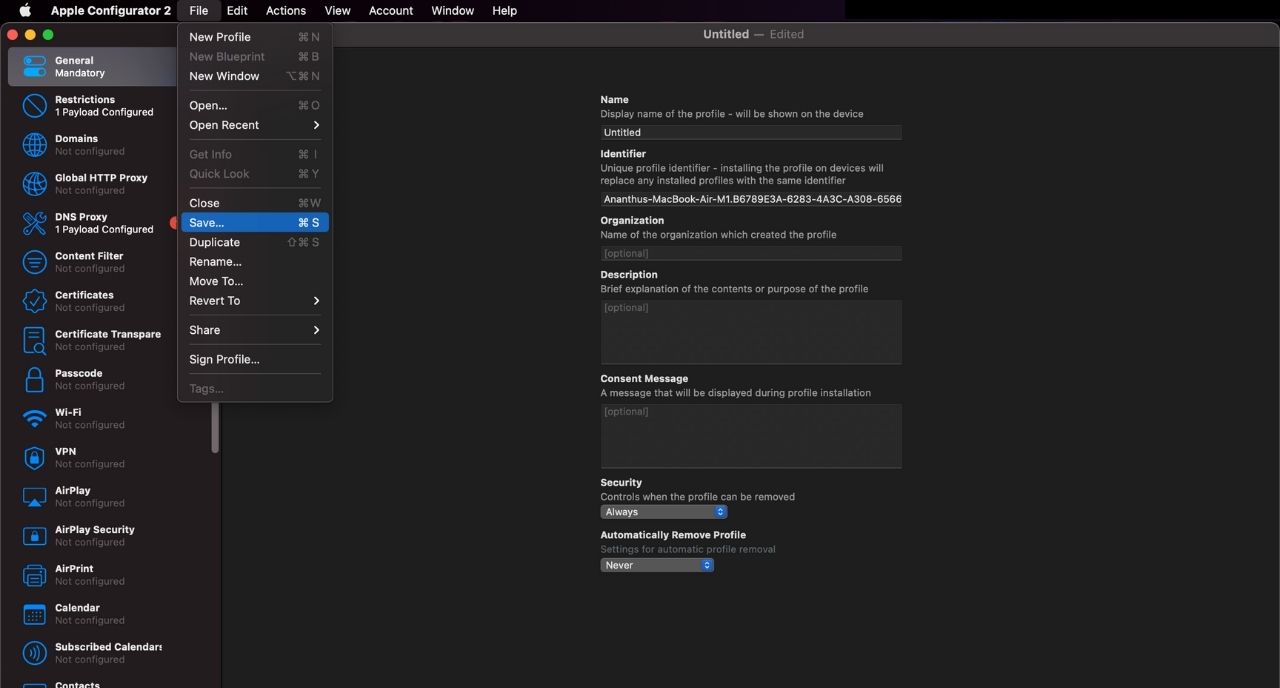Expand the Revert To submenu

[255, 301]
